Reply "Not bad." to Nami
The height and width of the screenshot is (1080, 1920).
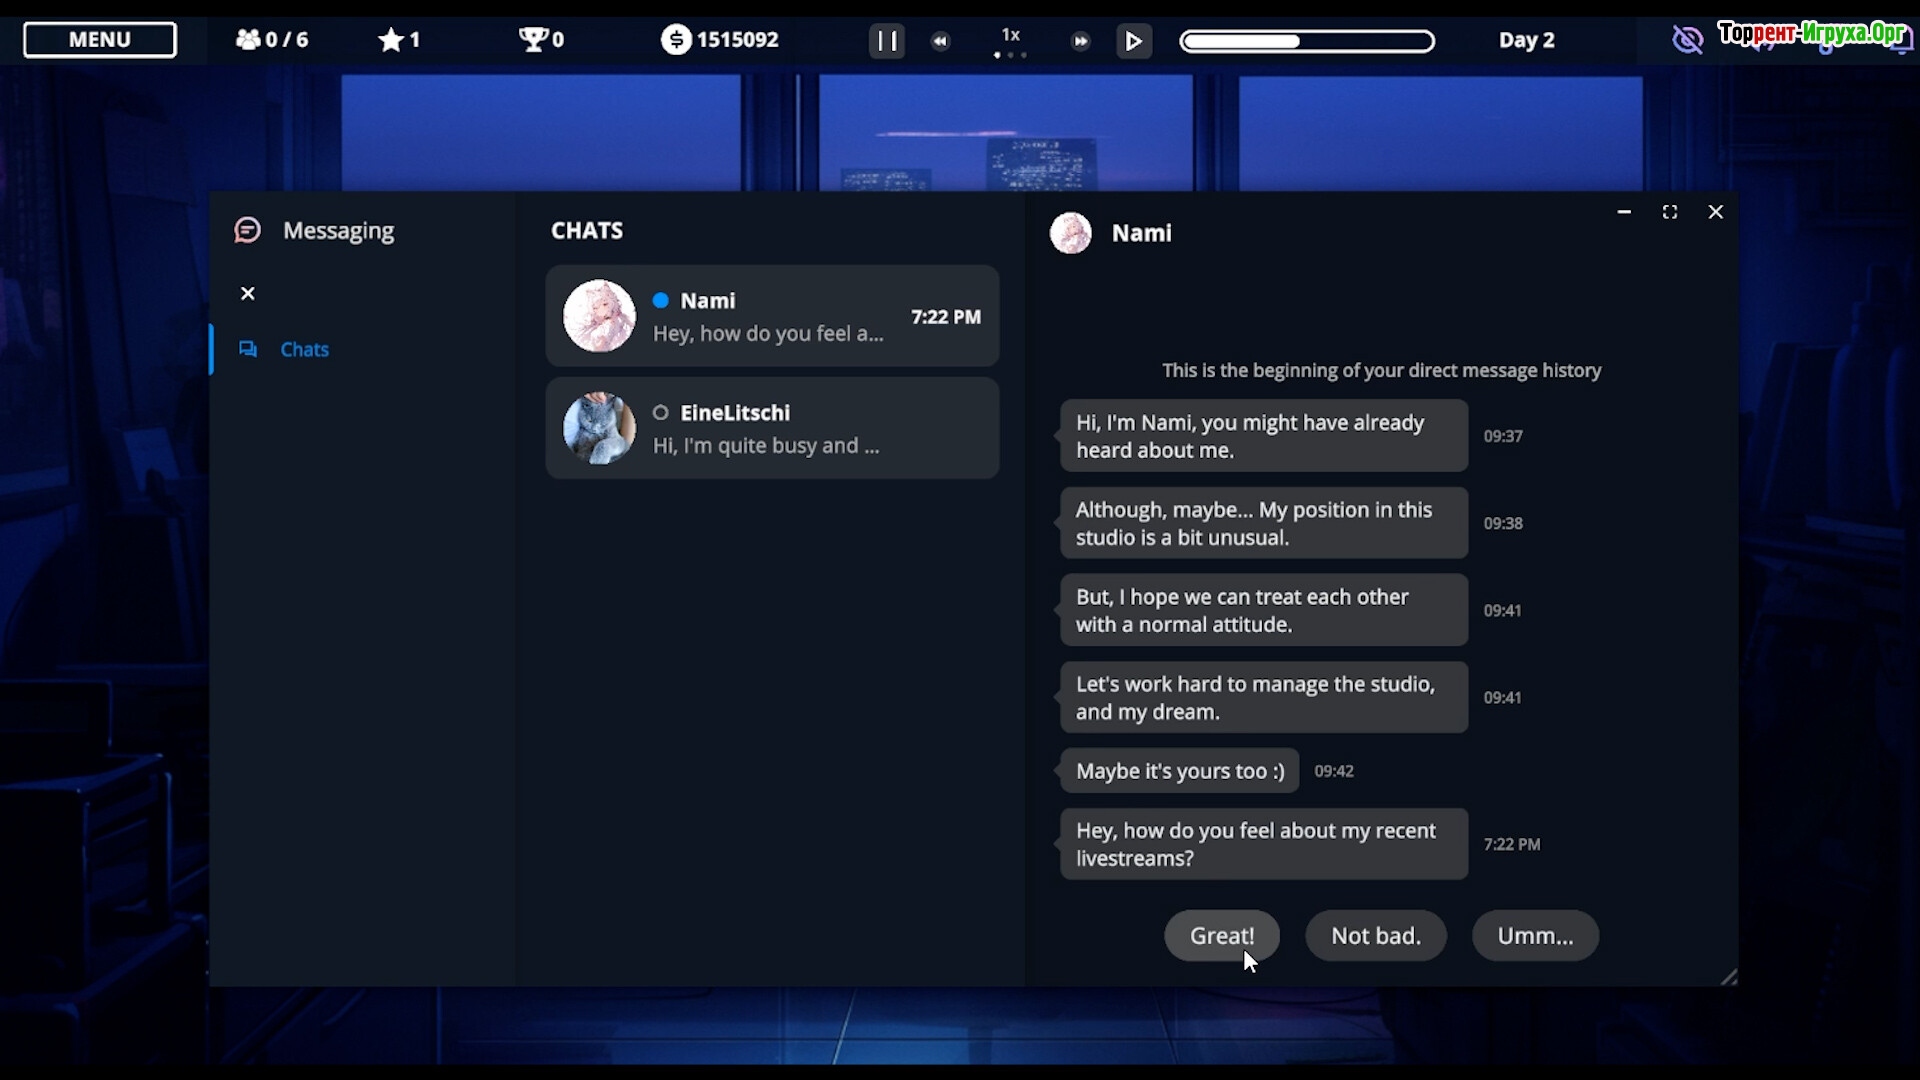(x=1375, y=935)
